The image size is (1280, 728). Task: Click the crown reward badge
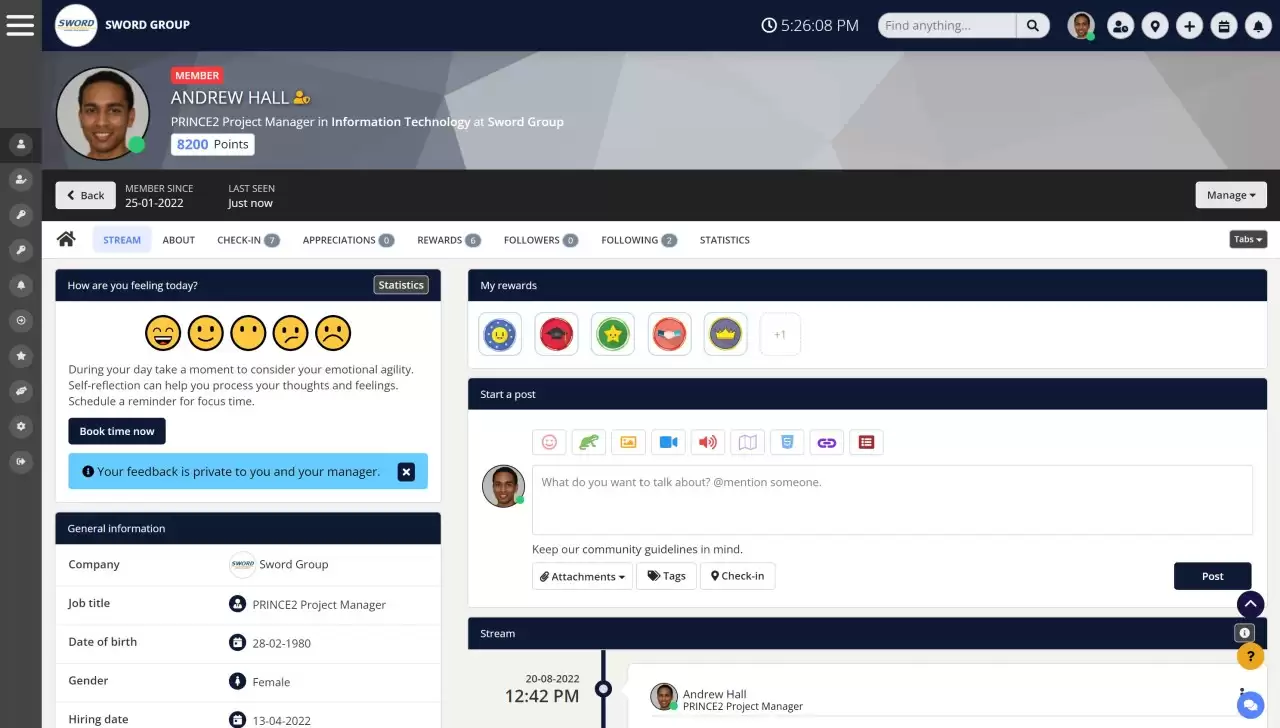[x=725, y=334]
